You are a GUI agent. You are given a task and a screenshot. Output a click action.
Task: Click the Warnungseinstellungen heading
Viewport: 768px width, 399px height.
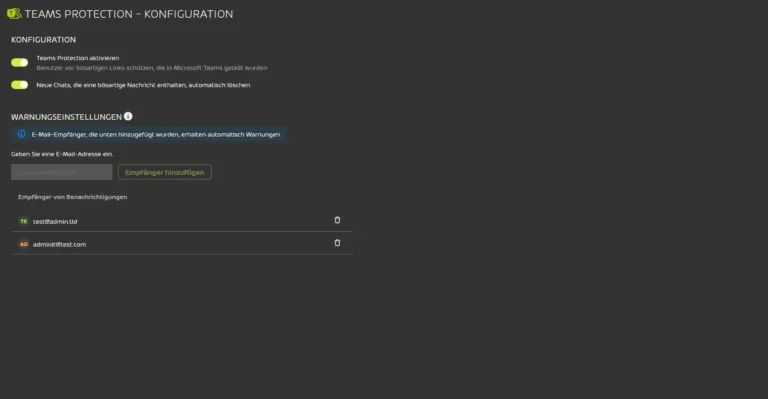pyautogui.click(x=66, y=117)
